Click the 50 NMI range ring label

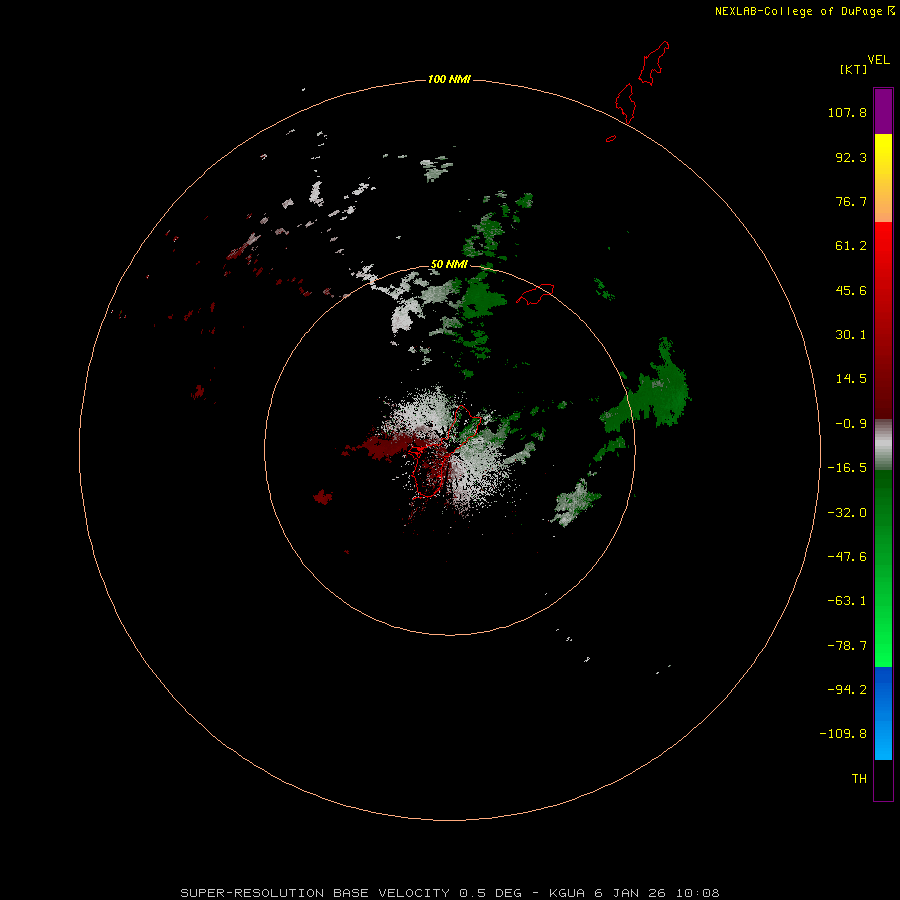(449, 264)
